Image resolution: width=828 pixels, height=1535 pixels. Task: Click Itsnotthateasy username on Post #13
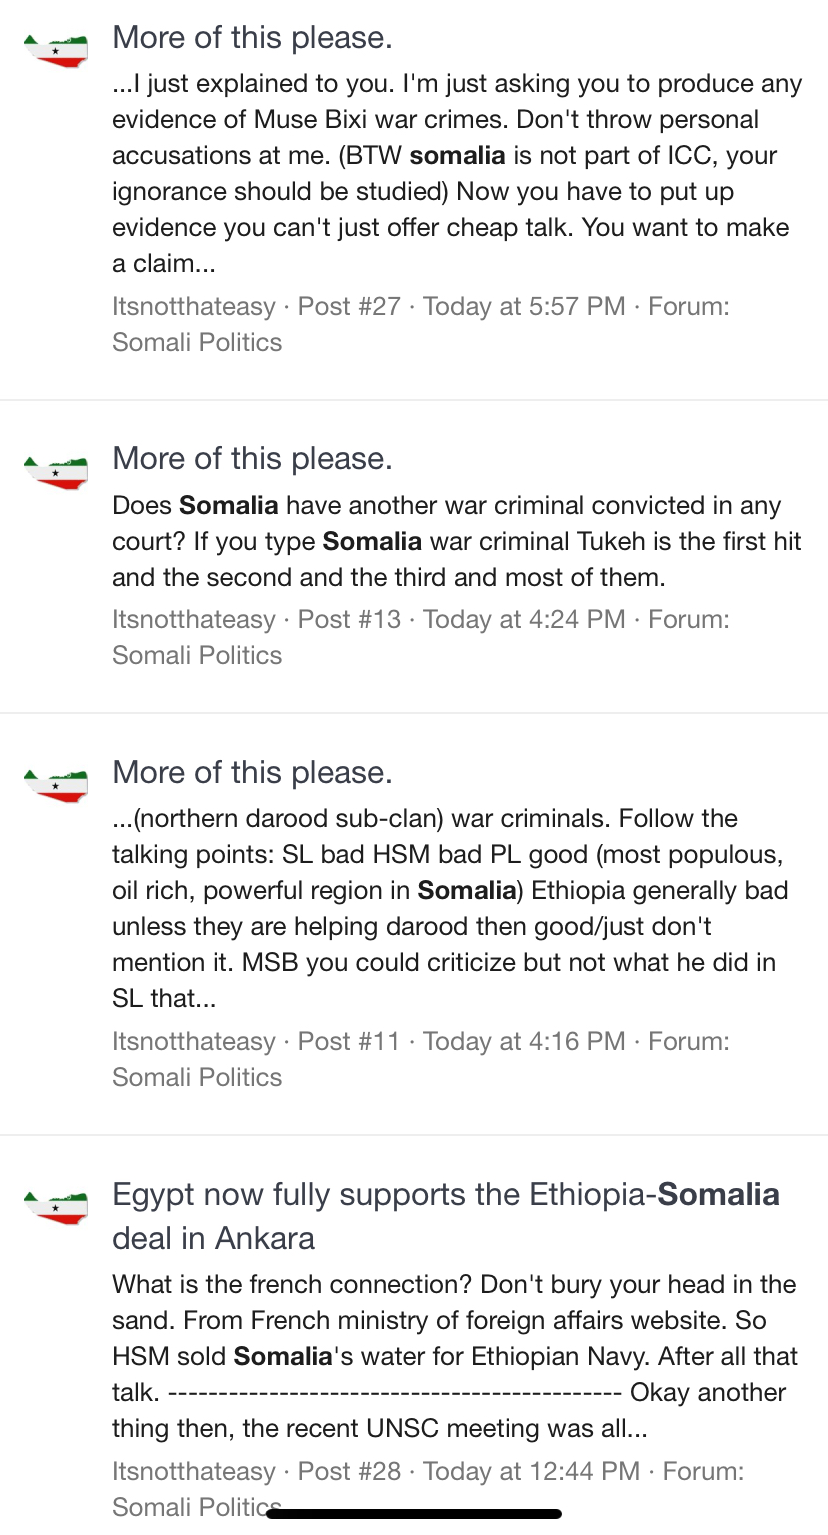[193, 619]
